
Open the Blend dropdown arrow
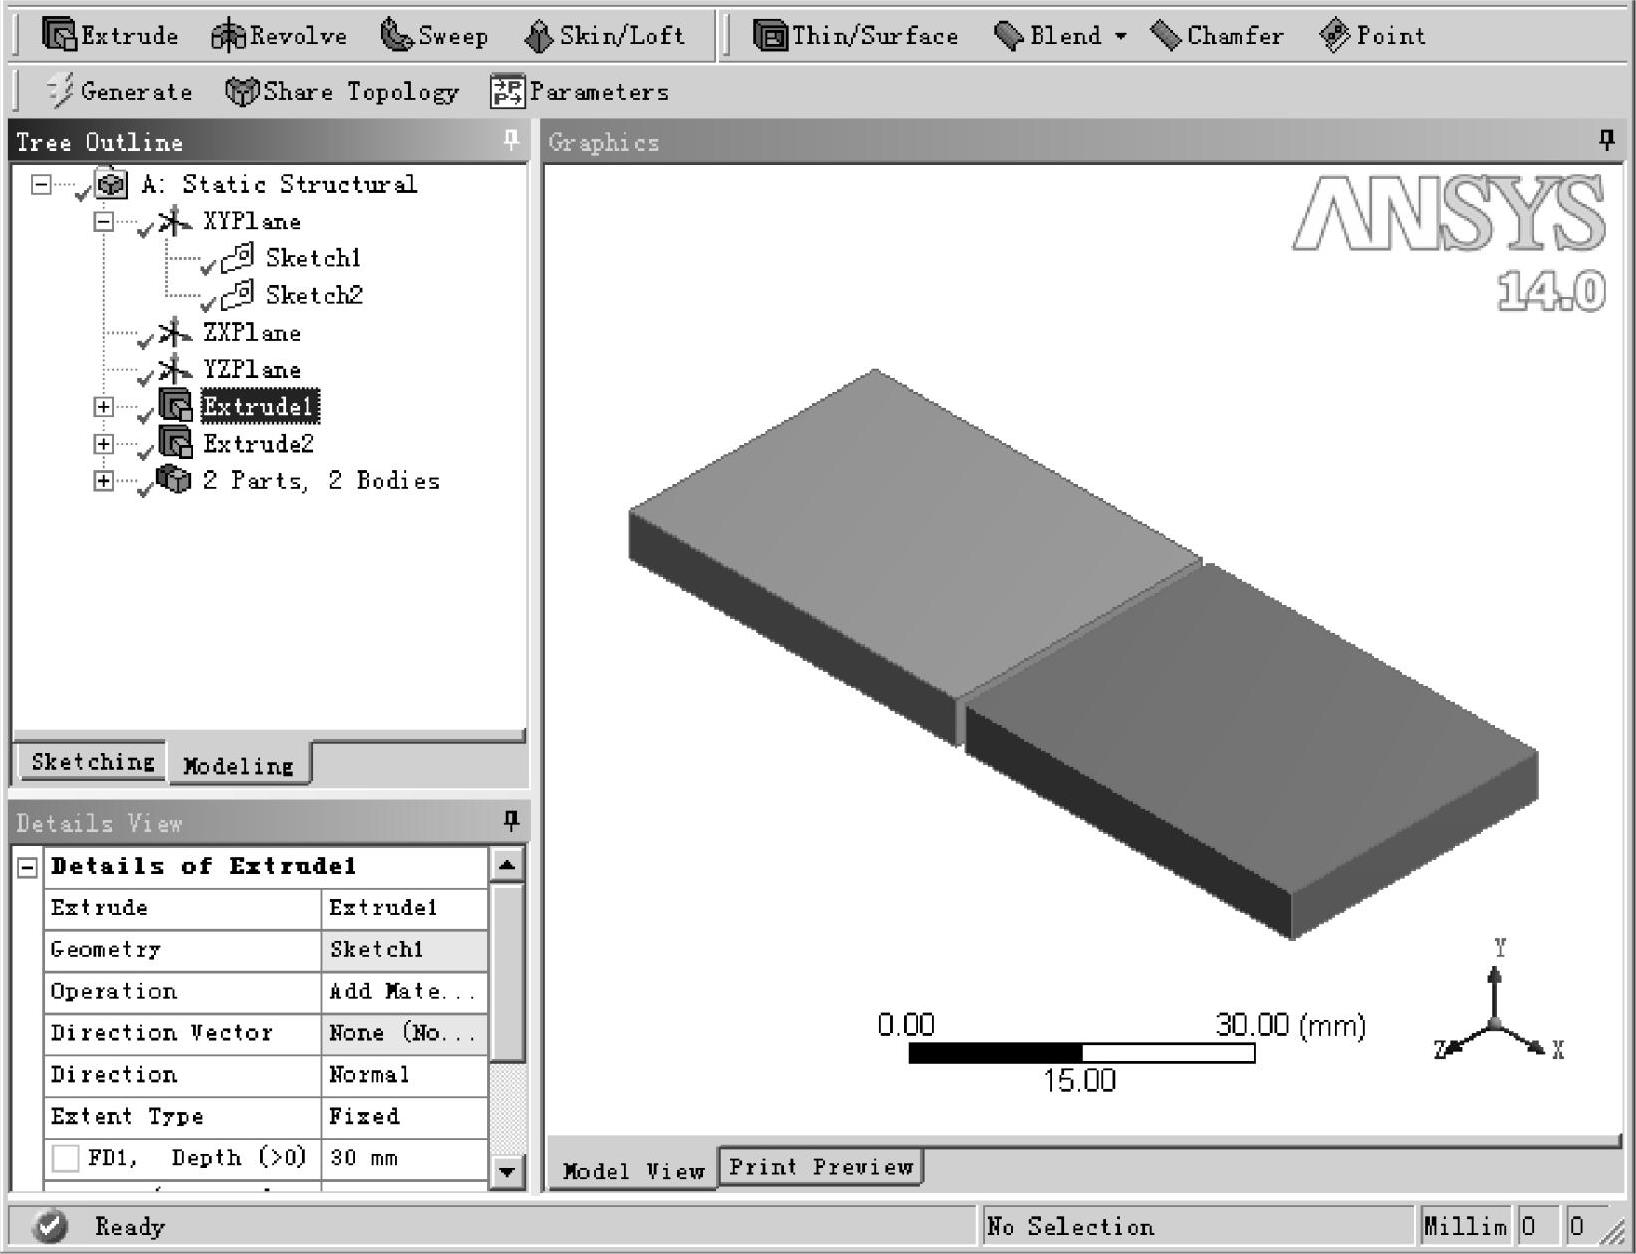click(1120, 36)
